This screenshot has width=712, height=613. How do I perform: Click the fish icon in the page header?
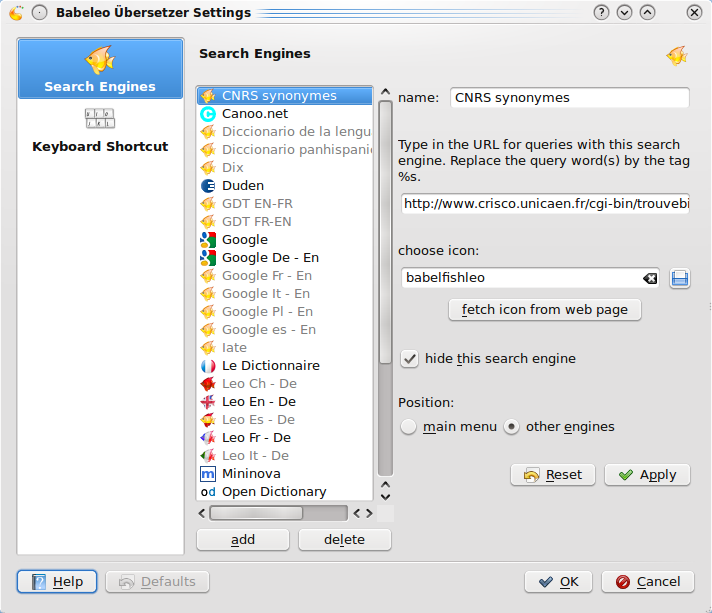pos(677,55)
